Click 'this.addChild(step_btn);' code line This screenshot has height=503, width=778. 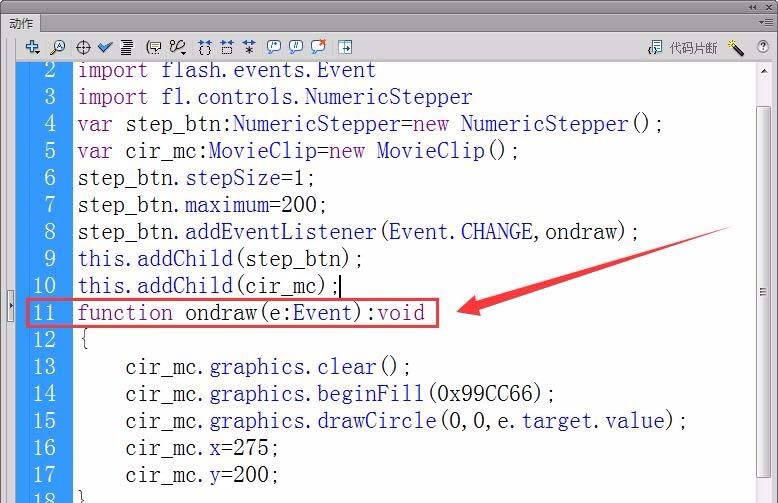220,258
